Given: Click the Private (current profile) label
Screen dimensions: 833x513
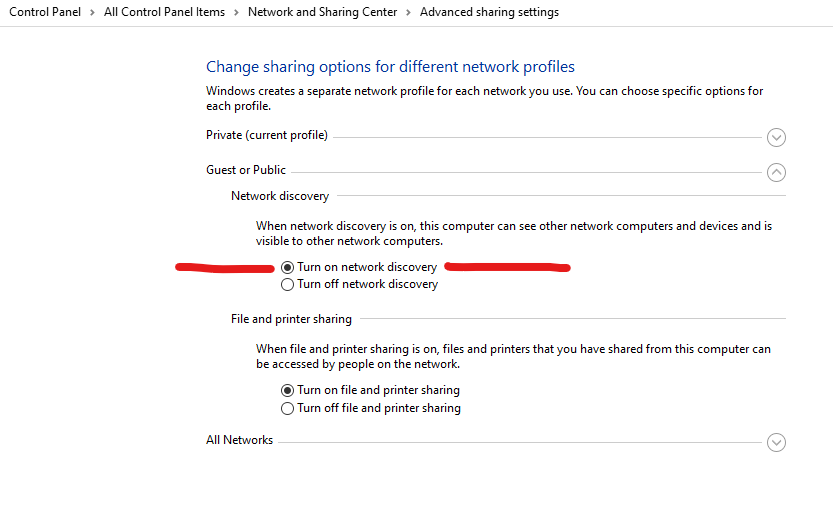Looking at the screenshot, I should click(x=267, y=135).
